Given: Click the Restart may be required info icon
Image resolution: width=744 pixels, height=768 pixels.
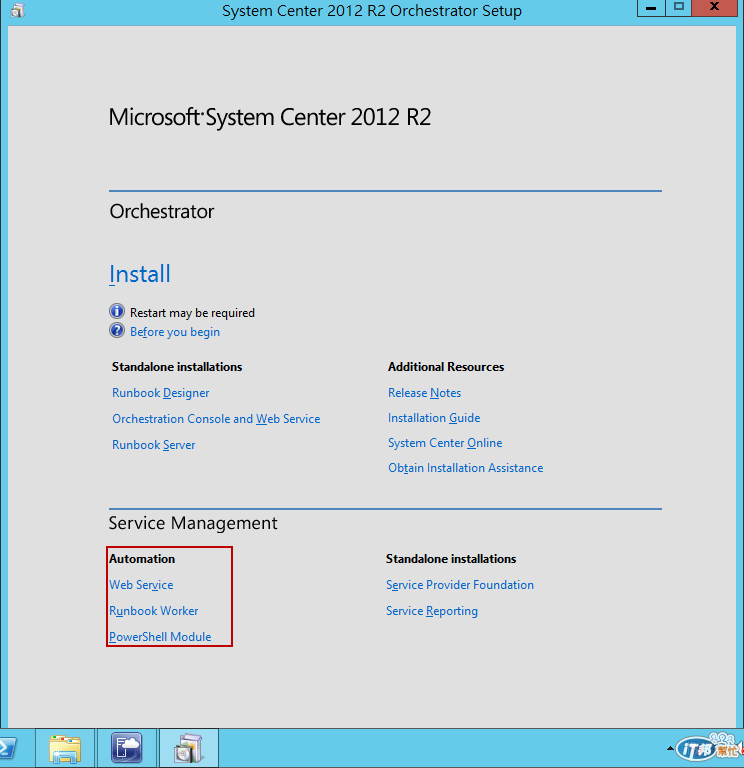Looking at the screenshot, I should coord(117,311).
